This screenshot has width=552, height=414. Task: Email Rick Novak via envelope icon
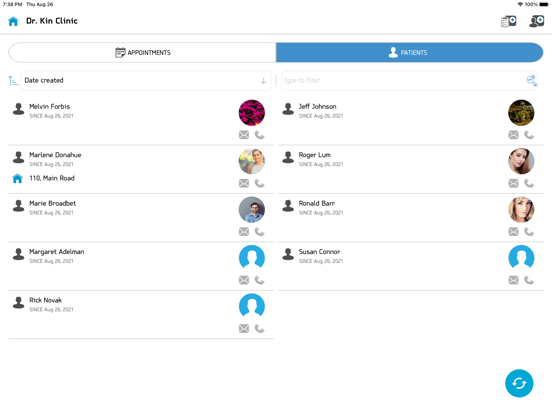tap(244, 328)
